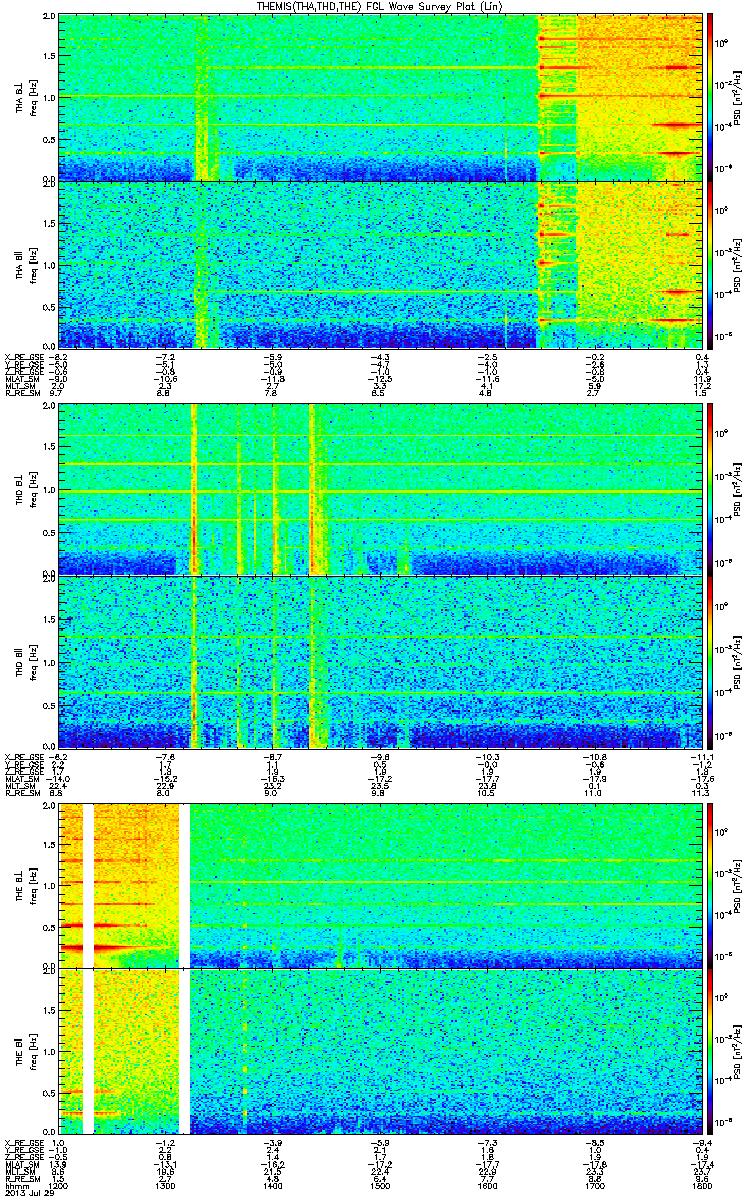Viewport: 750px width, 1200px height.
Task: Click the color bar beside THE B⊥ panel
Action: tap(710, 884)
